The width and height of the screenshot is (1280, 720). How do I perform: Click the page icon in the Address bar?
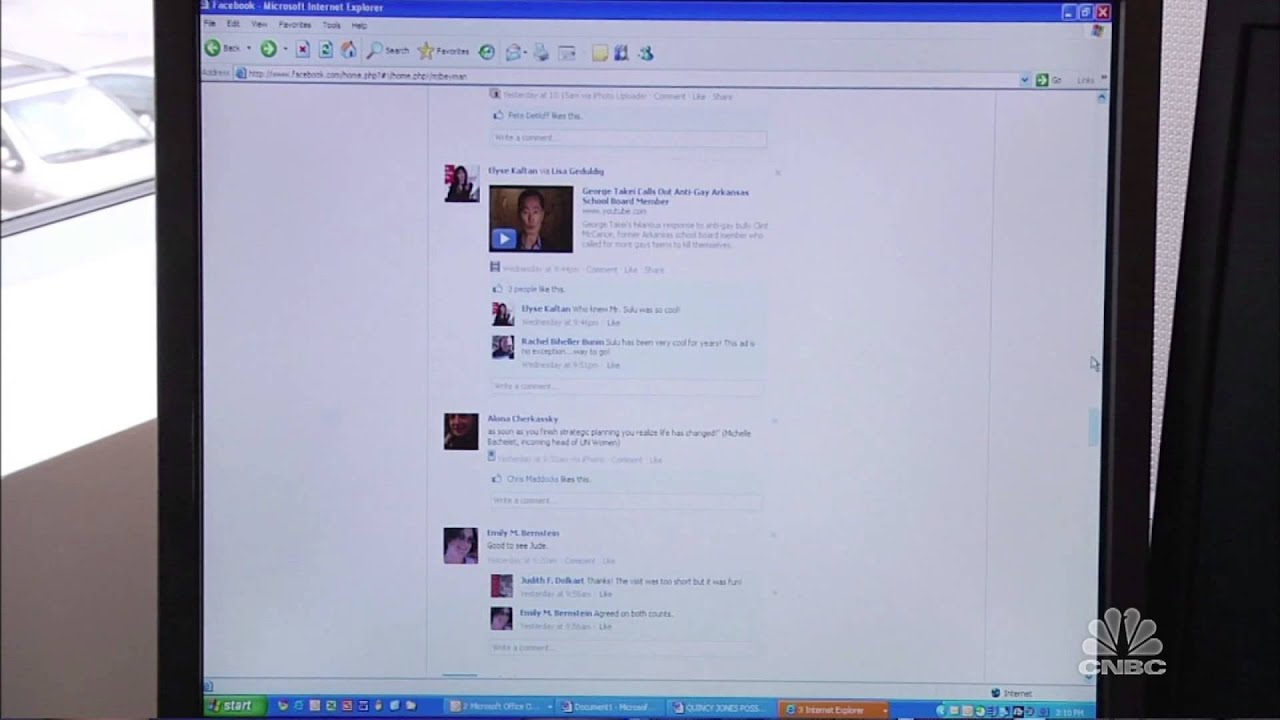point(240,73)
